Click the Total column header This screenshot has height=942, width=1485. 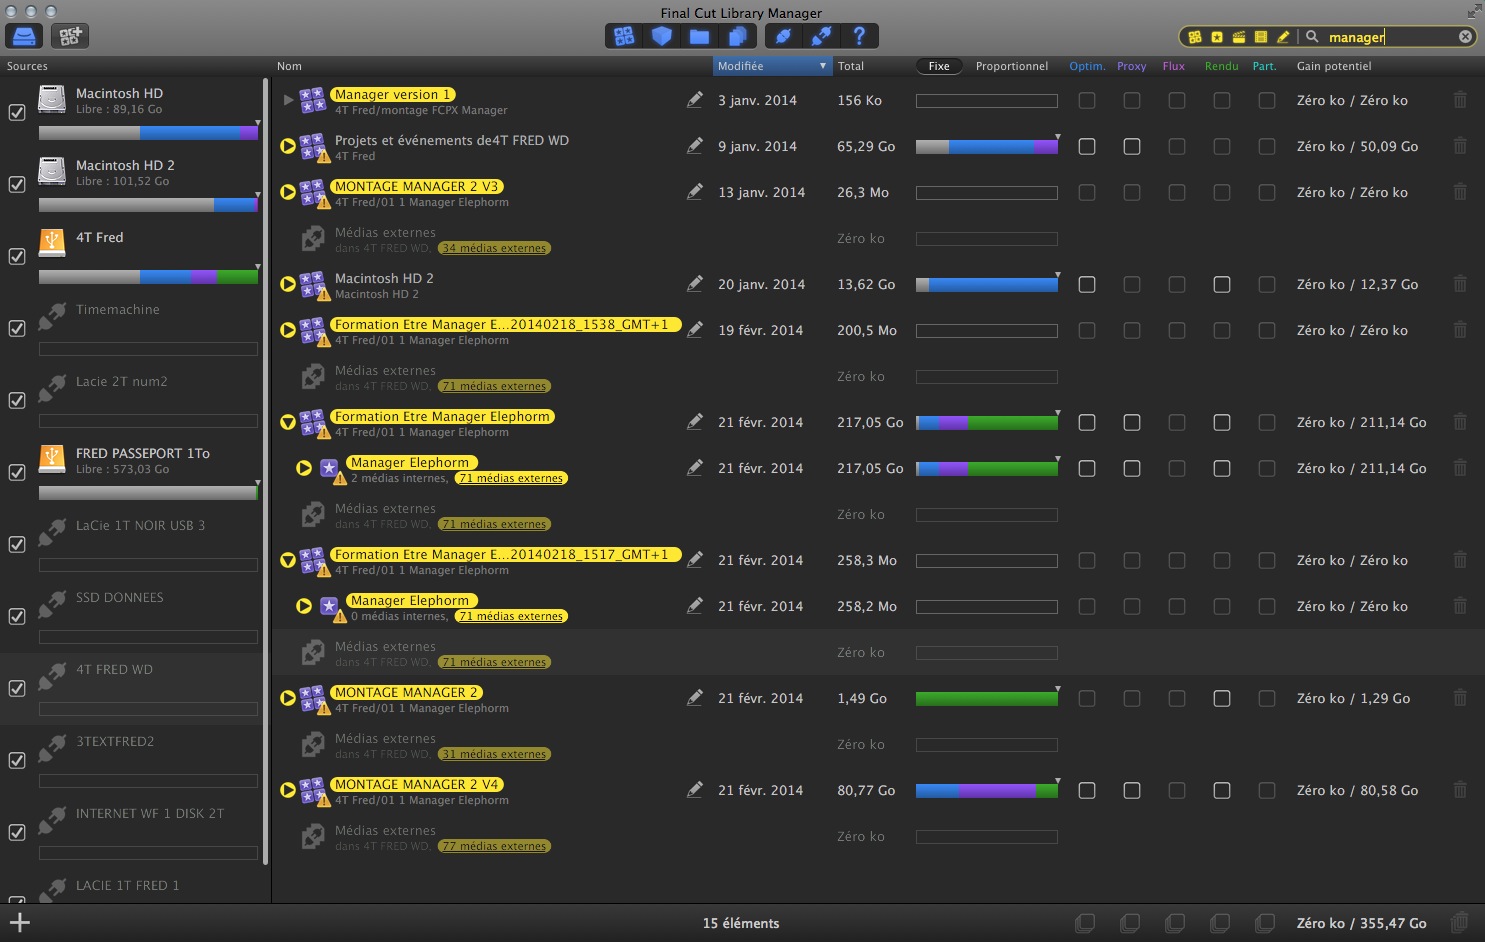[x=851, y=66]
